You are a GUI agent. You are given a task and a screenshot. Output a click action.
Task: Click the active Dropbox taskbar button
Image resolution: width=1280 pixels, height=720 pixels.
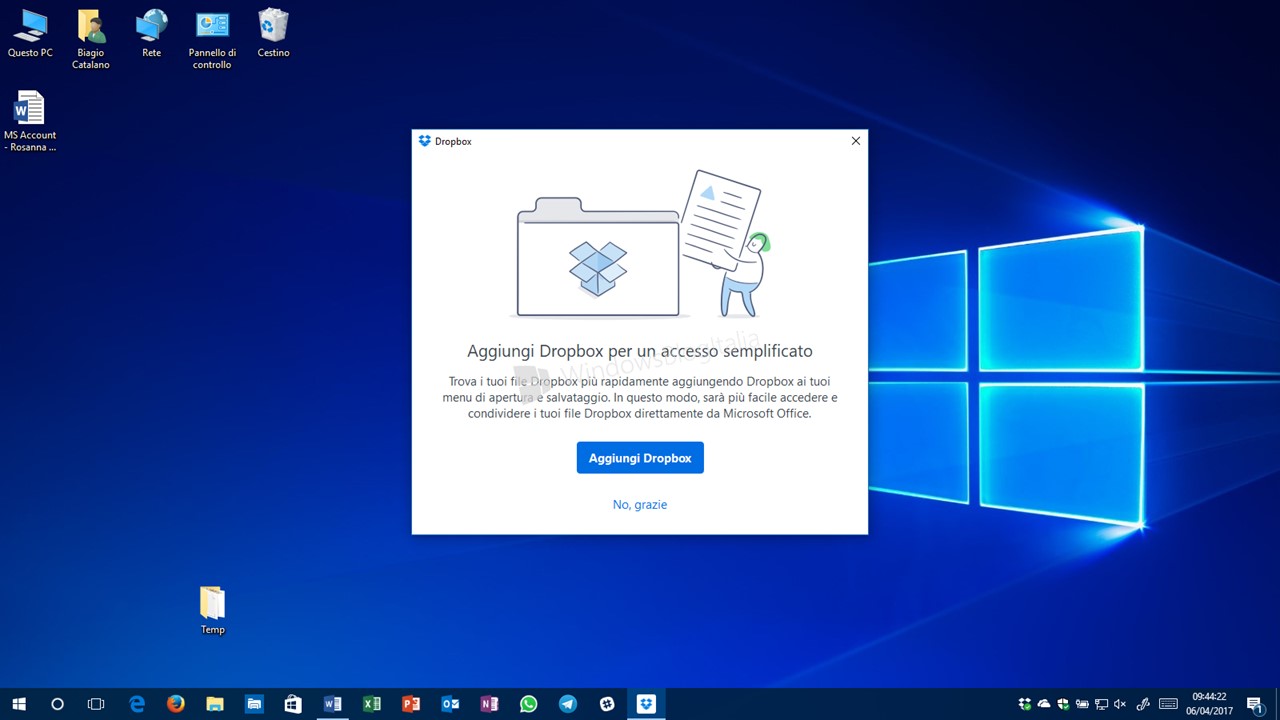(x=646, y=704)
